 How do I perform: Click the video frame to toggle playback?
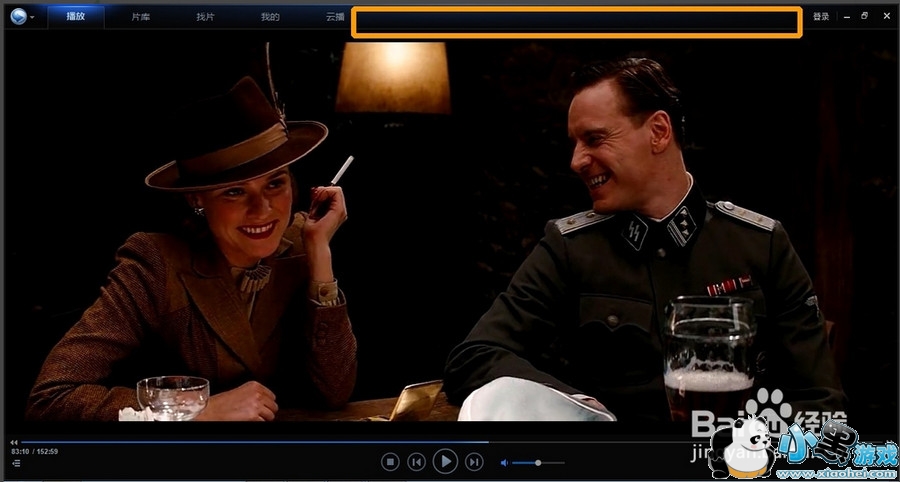[x=450, y=232]
